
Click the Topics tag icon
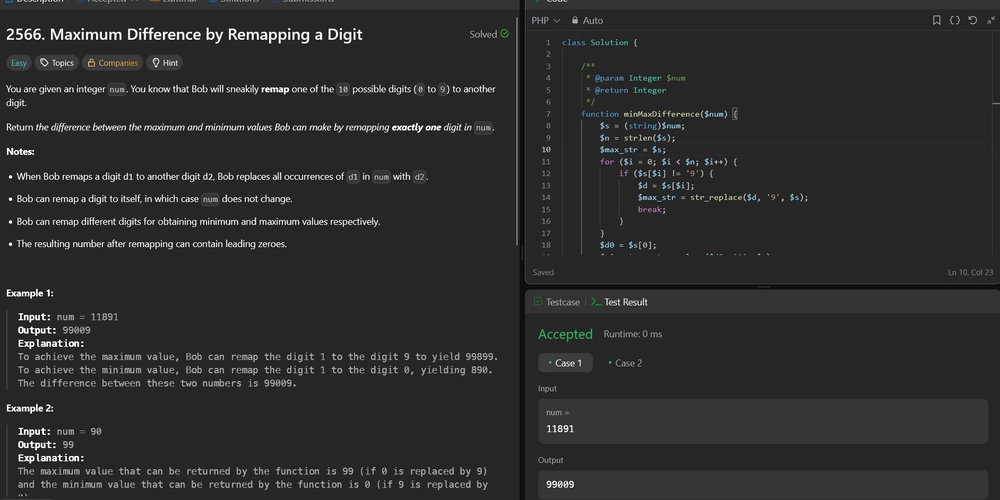click(x=44, y=62)
